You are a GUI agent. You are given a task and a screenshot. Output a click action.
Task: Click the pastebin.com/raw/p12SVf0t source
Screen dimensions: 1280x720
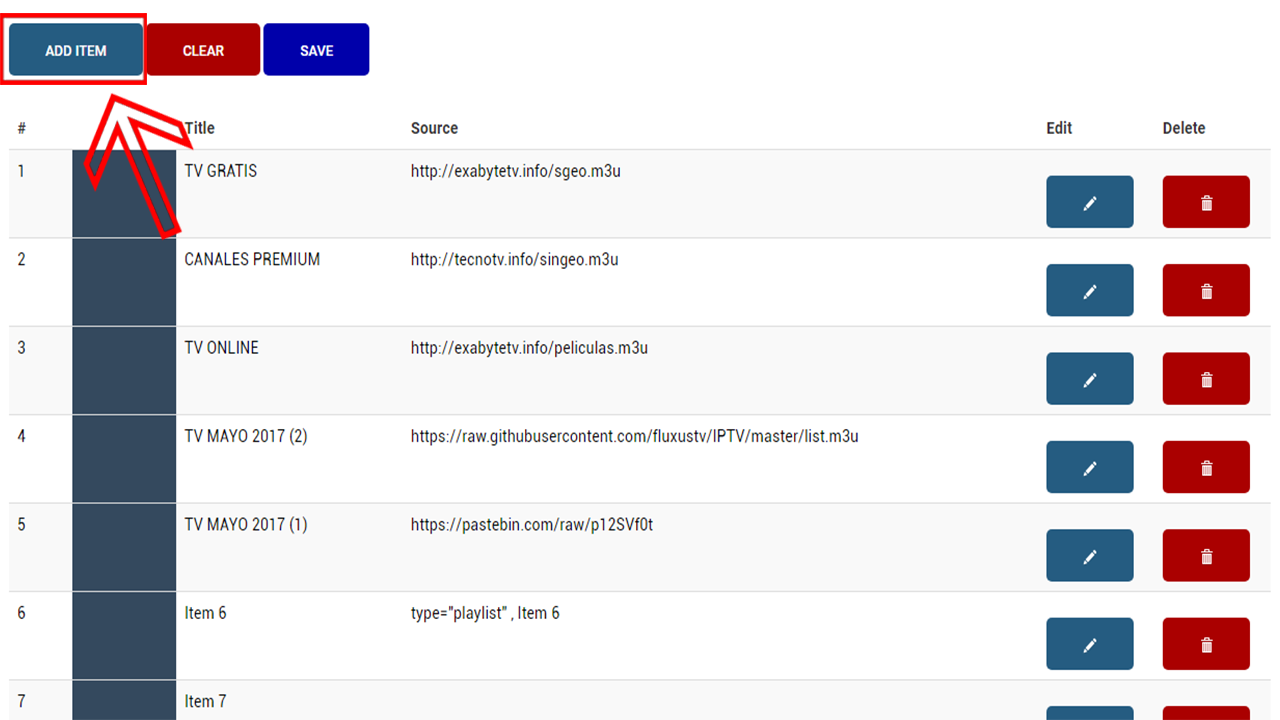pos(532,525)
